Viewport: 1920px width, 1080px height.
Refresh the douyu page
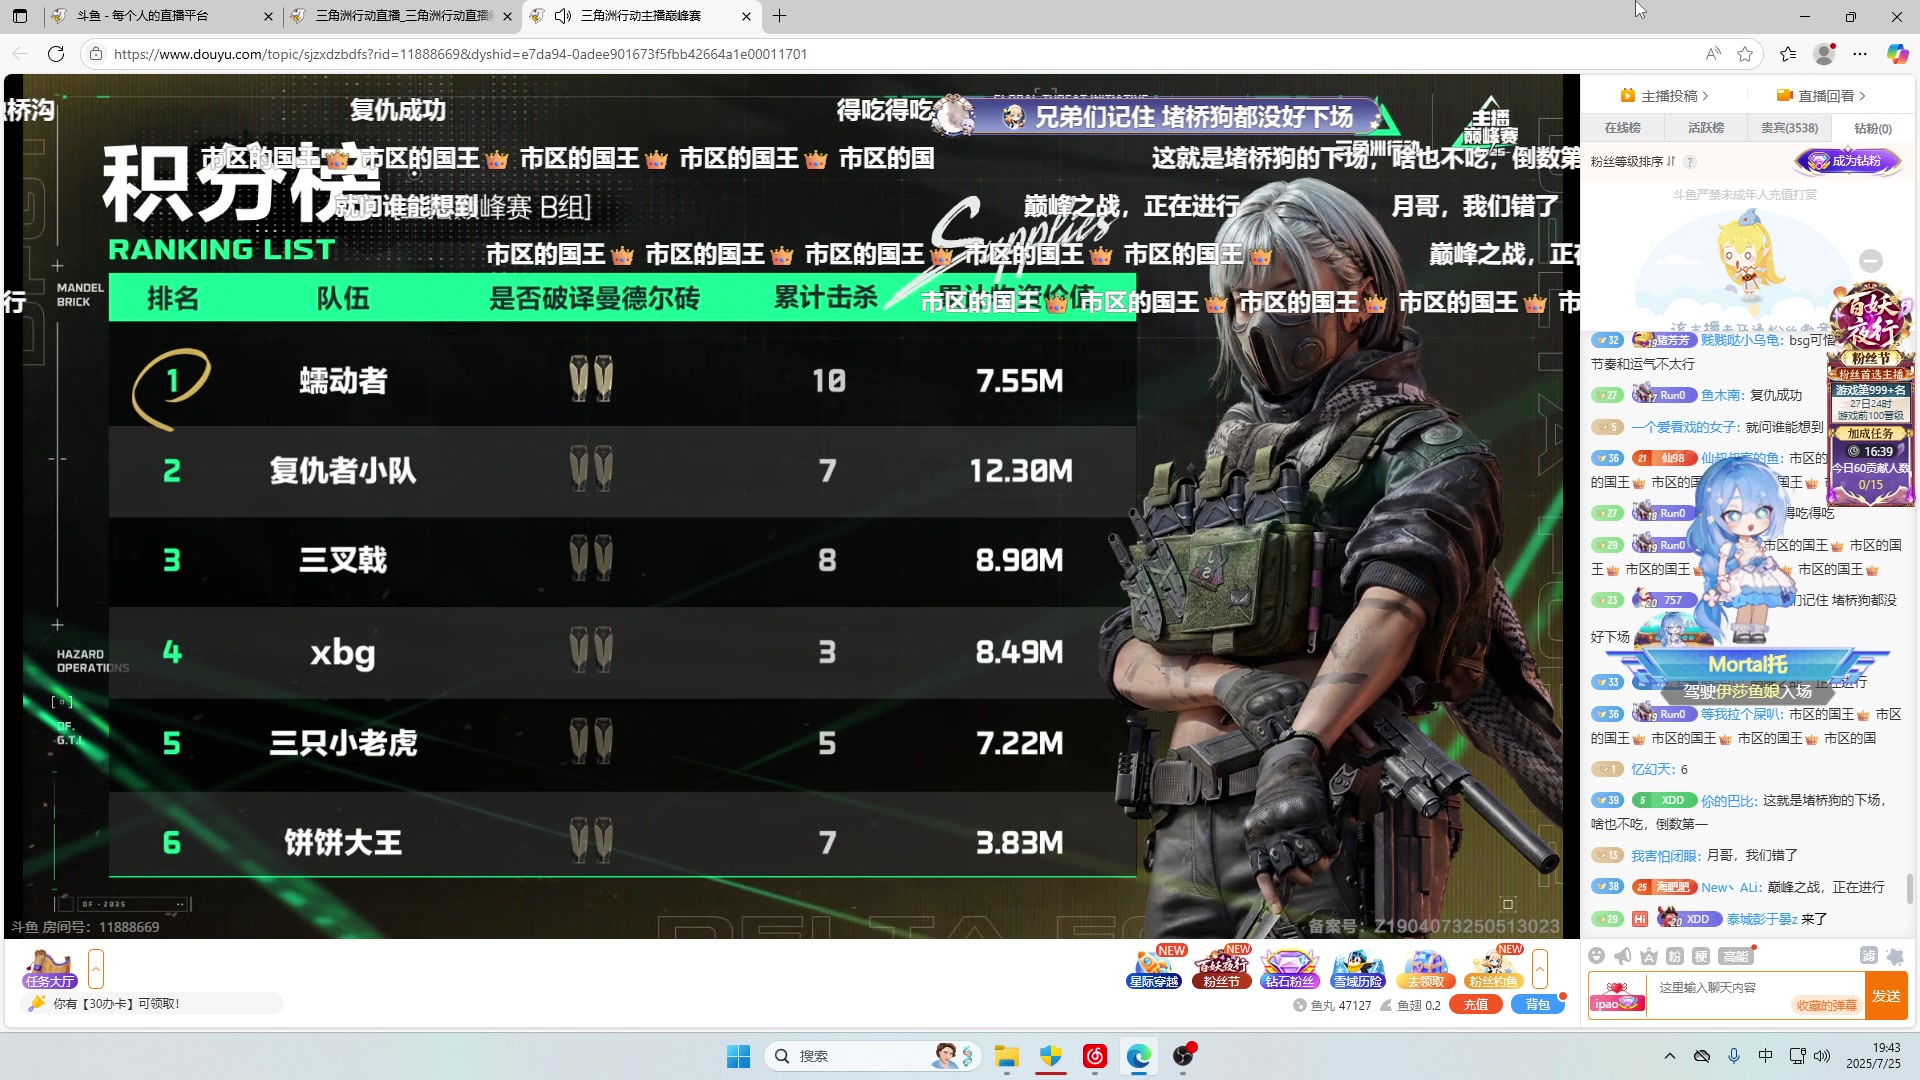point(56,54)
